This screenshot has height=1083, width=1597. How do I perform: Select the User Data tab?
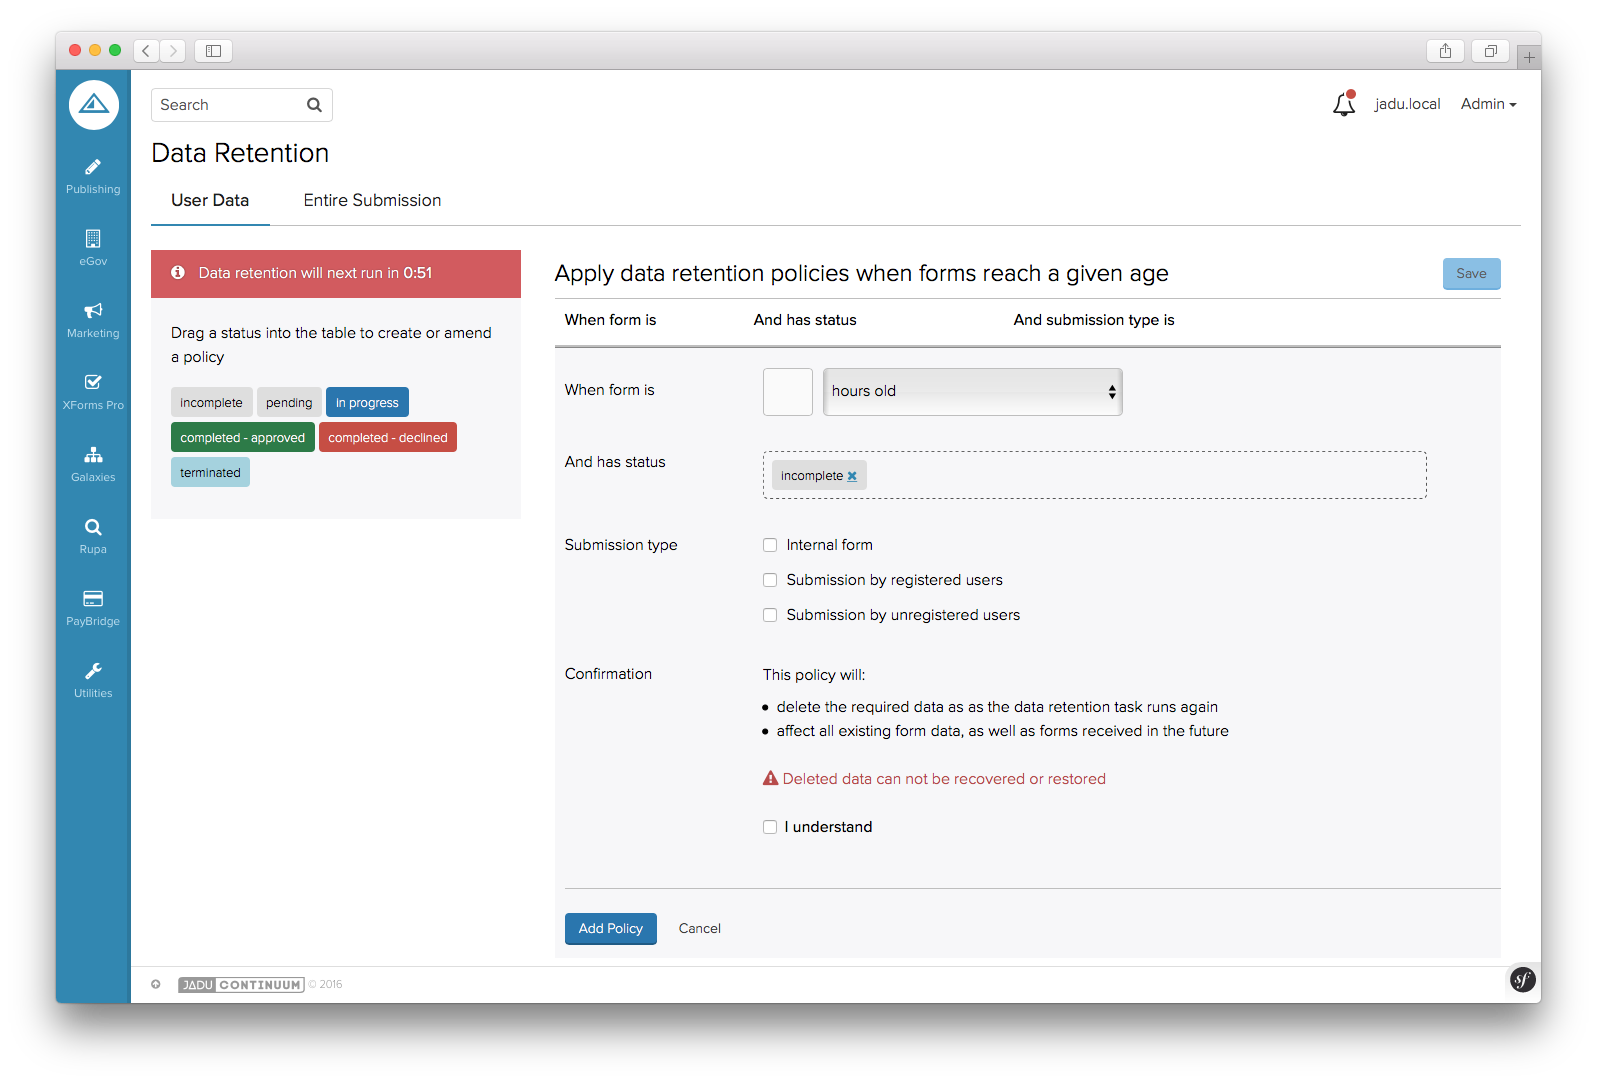coord(210,200)
